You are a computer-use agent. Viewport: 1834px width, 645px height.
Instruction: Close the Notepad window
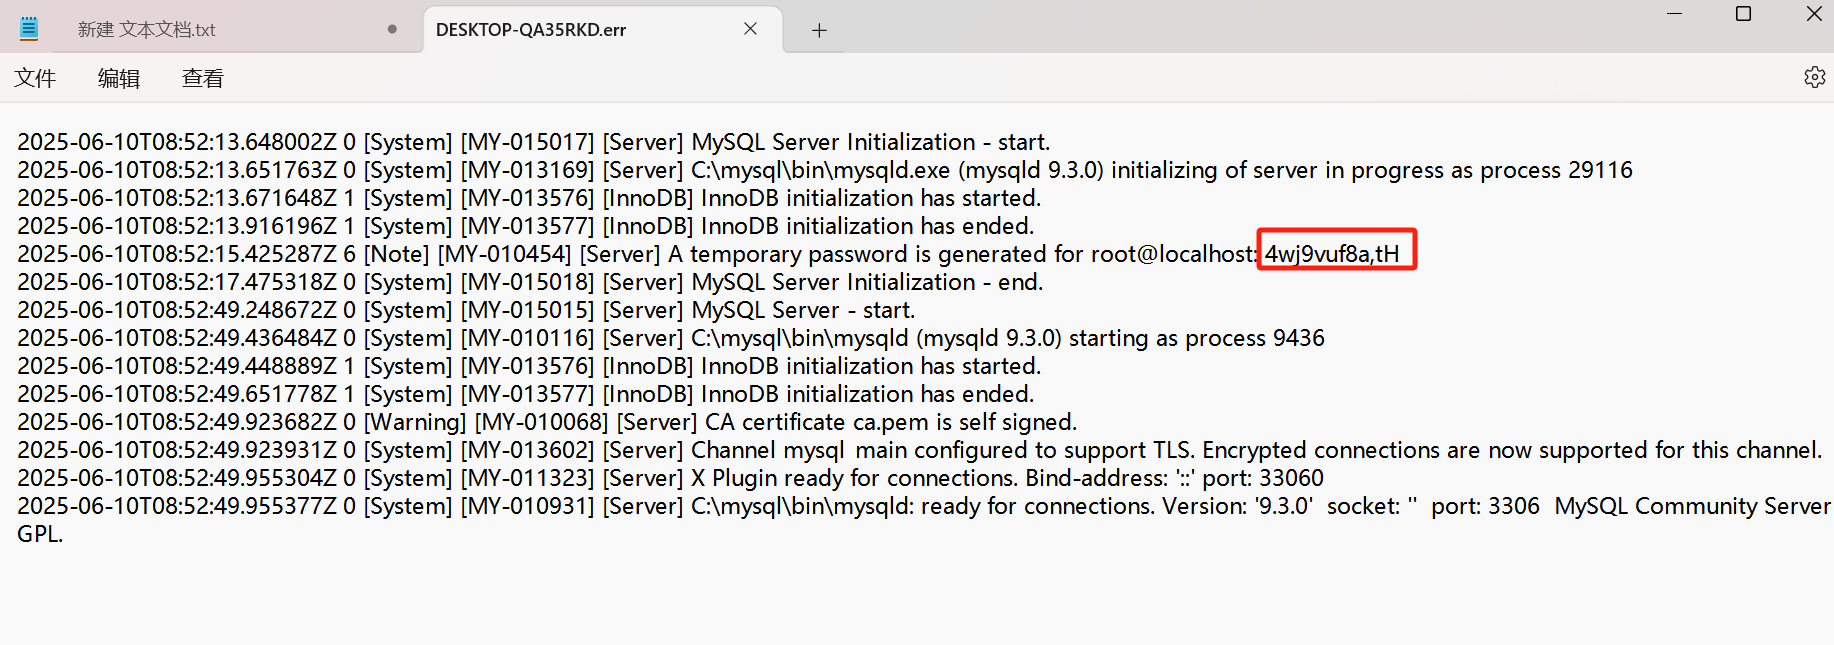(x=1813, y=14)
